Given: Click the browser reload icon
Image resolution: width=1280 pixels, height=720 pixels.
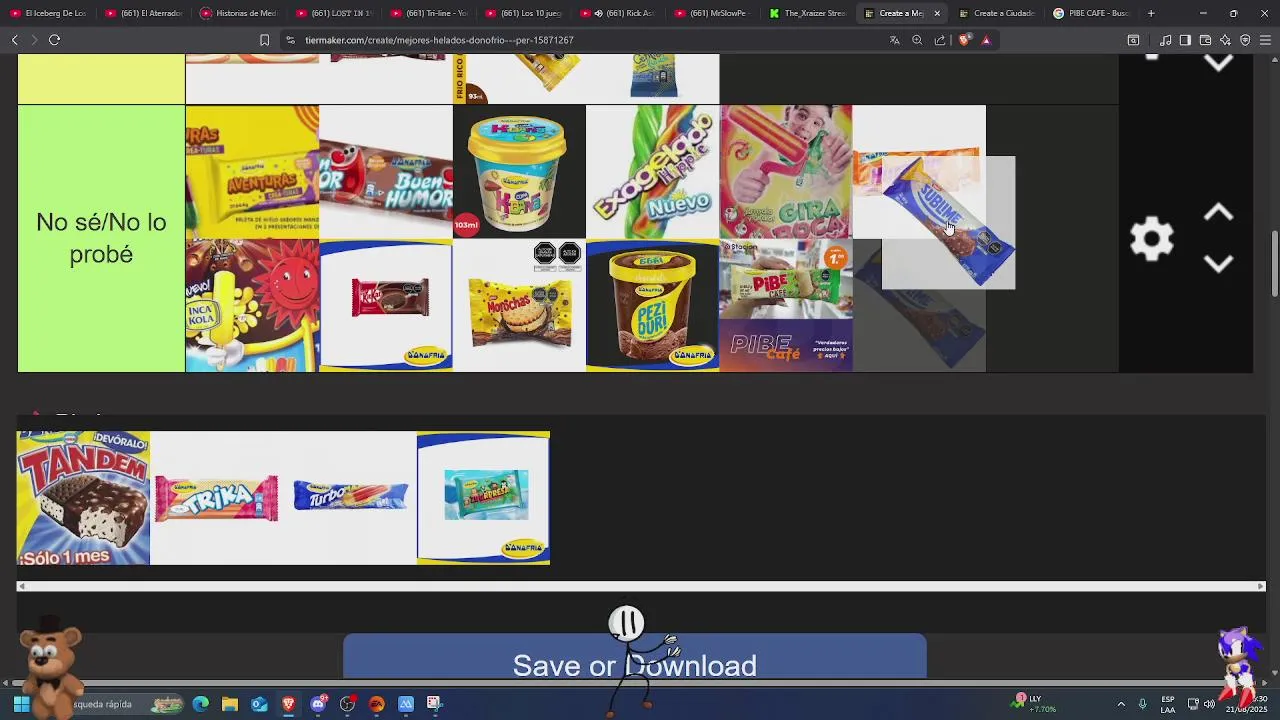Looking at the screenshot, I should click(x=54, y=40).
